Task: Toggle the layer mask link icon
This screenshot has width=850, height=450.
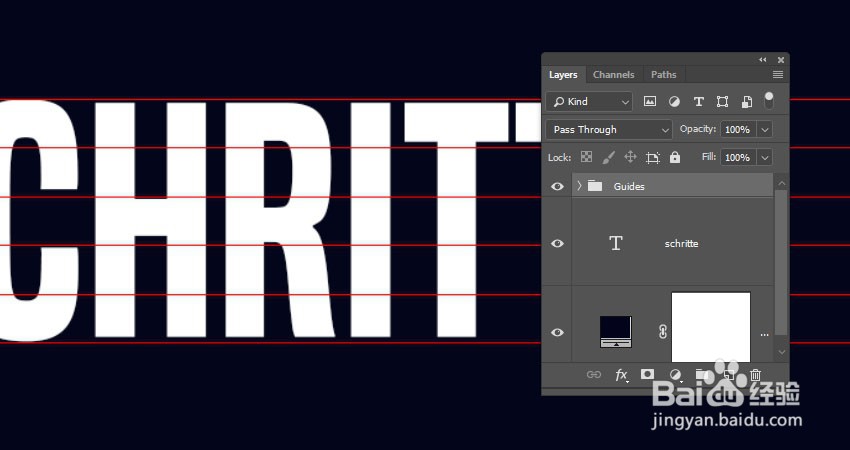Action: (x=662, y=332)
